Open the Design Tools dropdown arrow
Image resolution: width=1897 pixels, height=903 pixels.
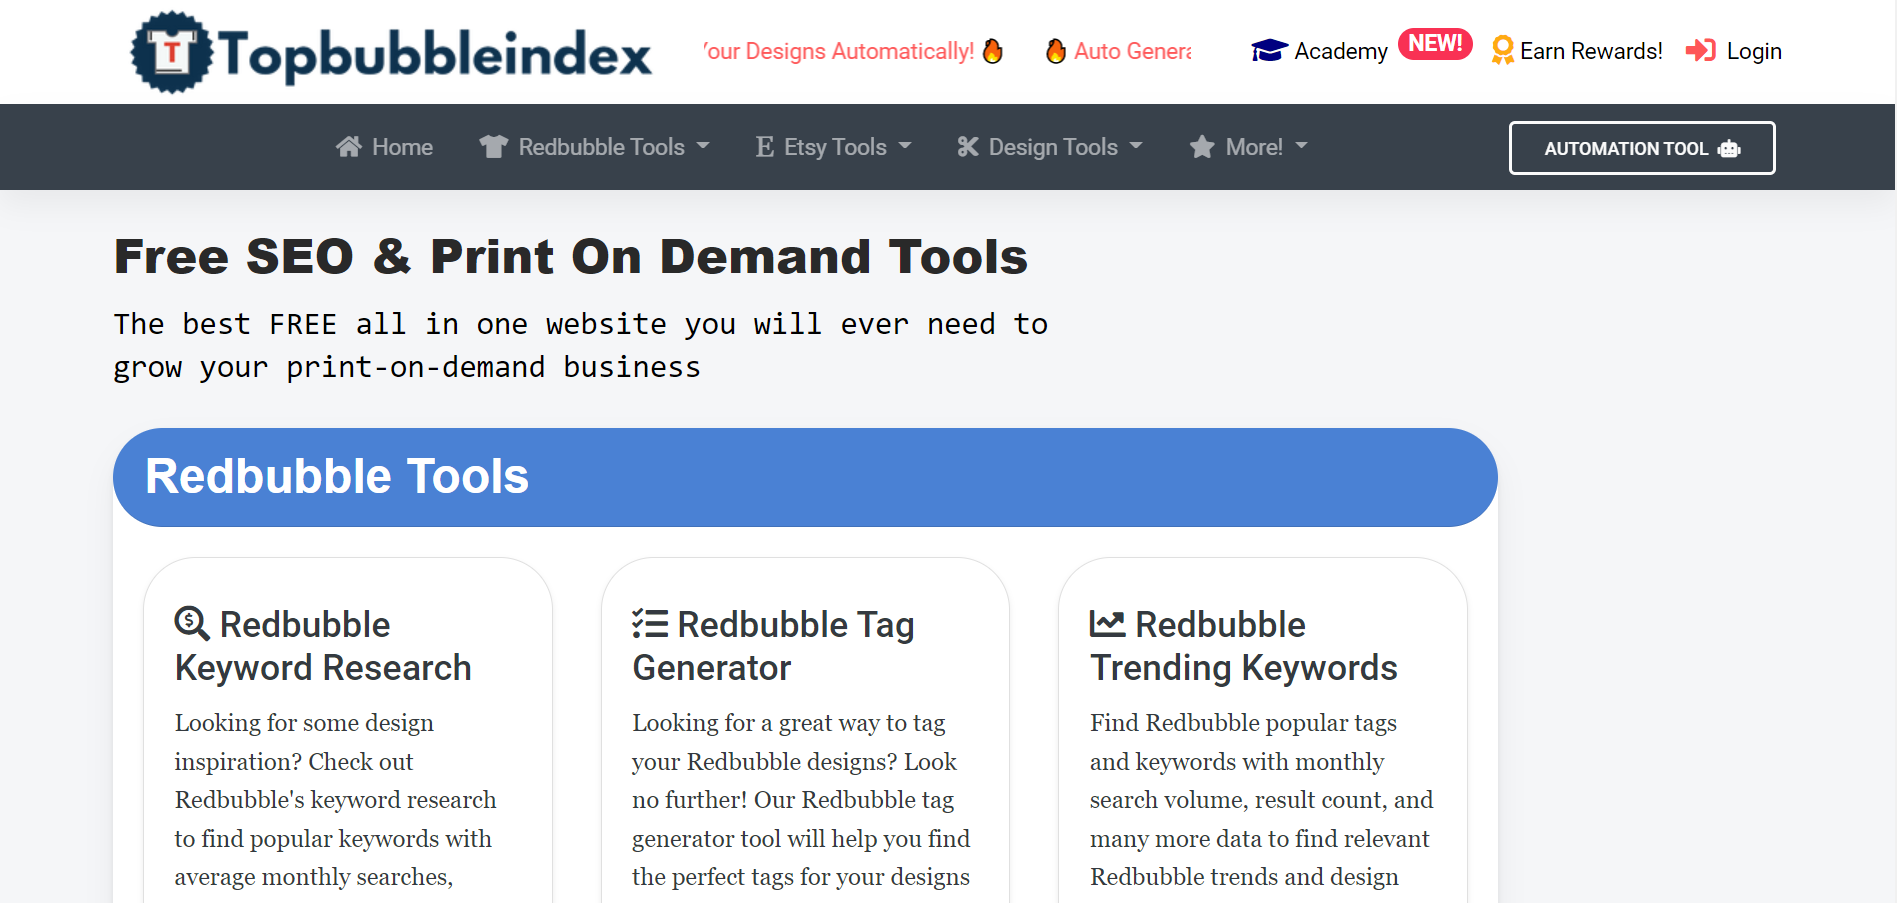click(x=1136, y=146)
